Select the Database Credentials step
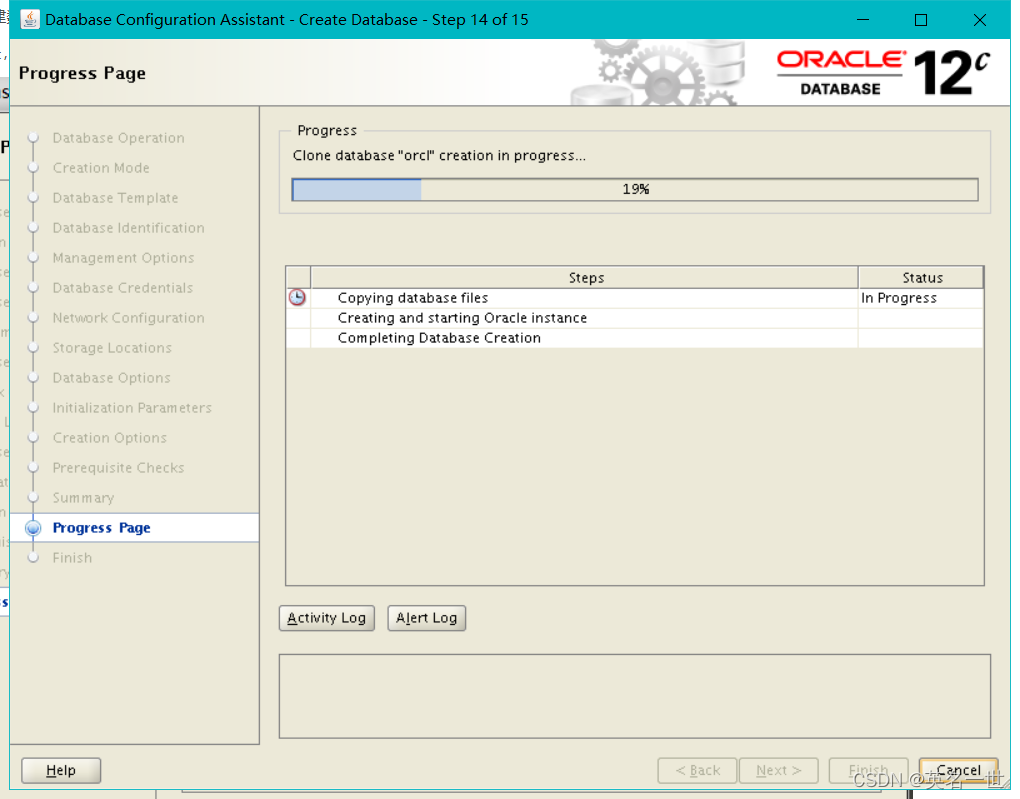 pyautogui.click(x=122, y=288)
